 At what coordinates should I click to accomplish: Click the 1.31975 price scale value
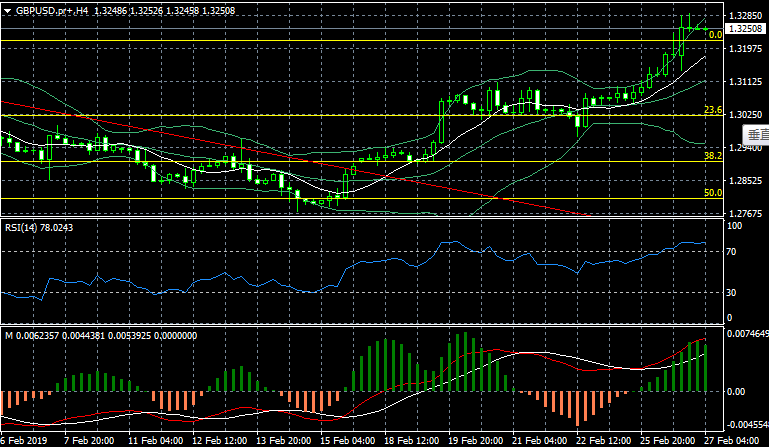click(745, 49)
